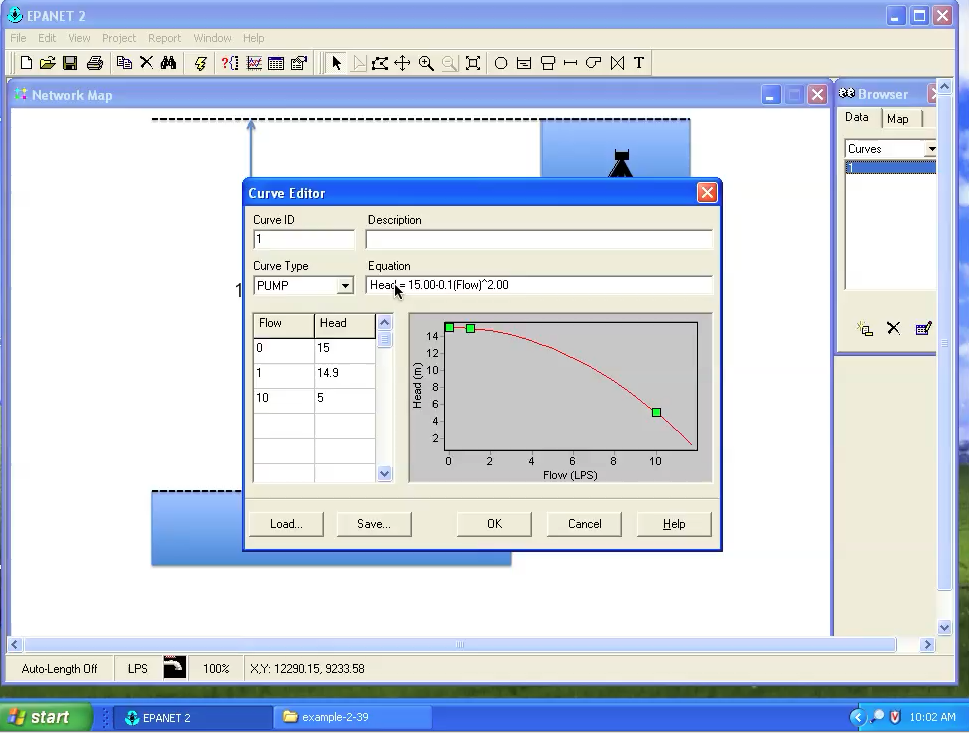Click the Save... button in Curve Editor
Screen dimensions: 969x733
point(374,524)
